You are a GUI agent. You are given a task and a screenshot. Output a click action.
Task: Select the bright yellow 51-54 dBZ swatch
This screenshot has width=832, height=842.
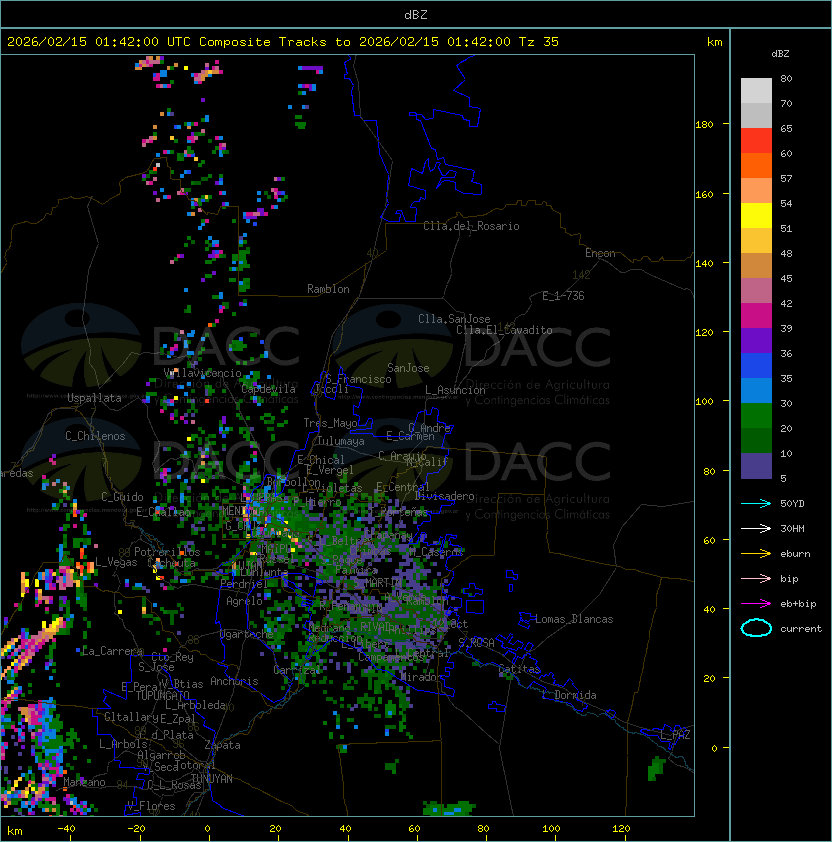[x=756, y=215]
